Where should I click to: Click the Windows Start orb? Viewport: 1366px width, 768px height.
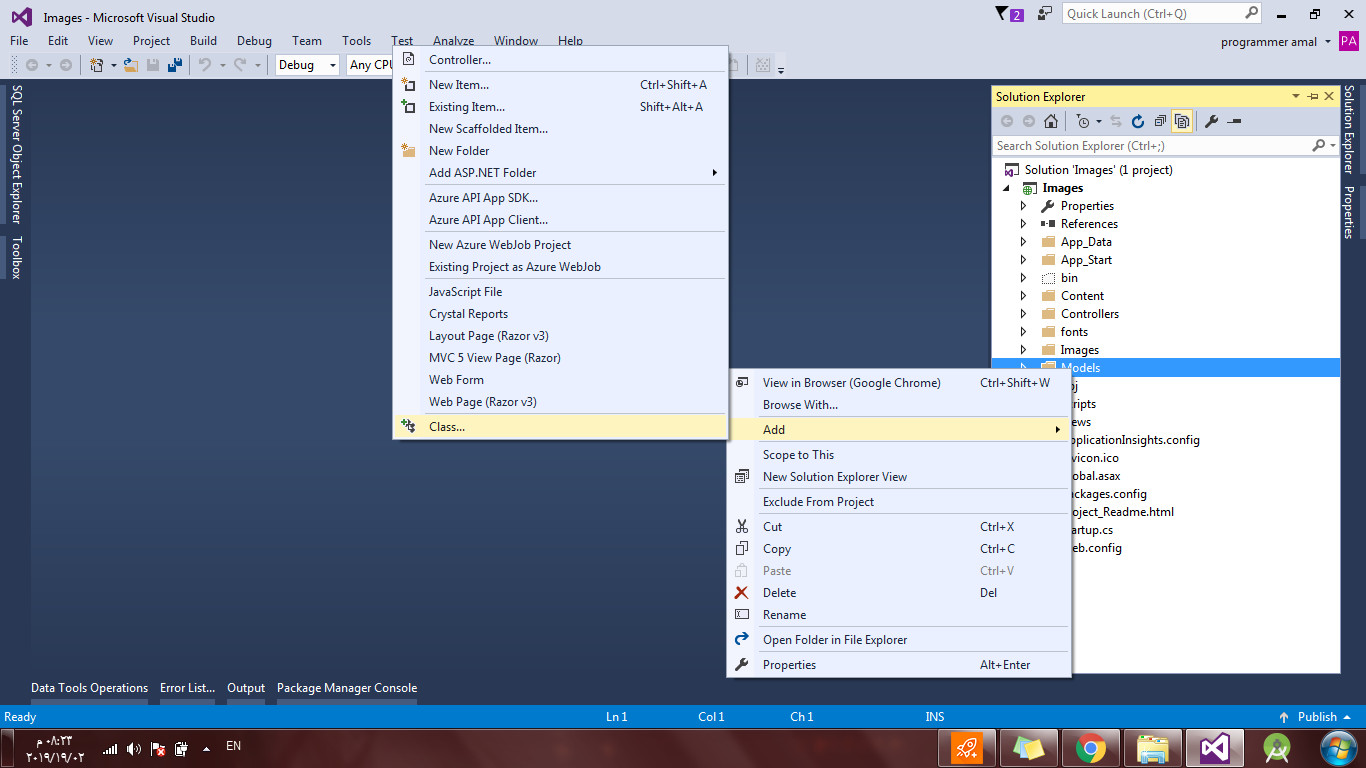click(1338, 748)
